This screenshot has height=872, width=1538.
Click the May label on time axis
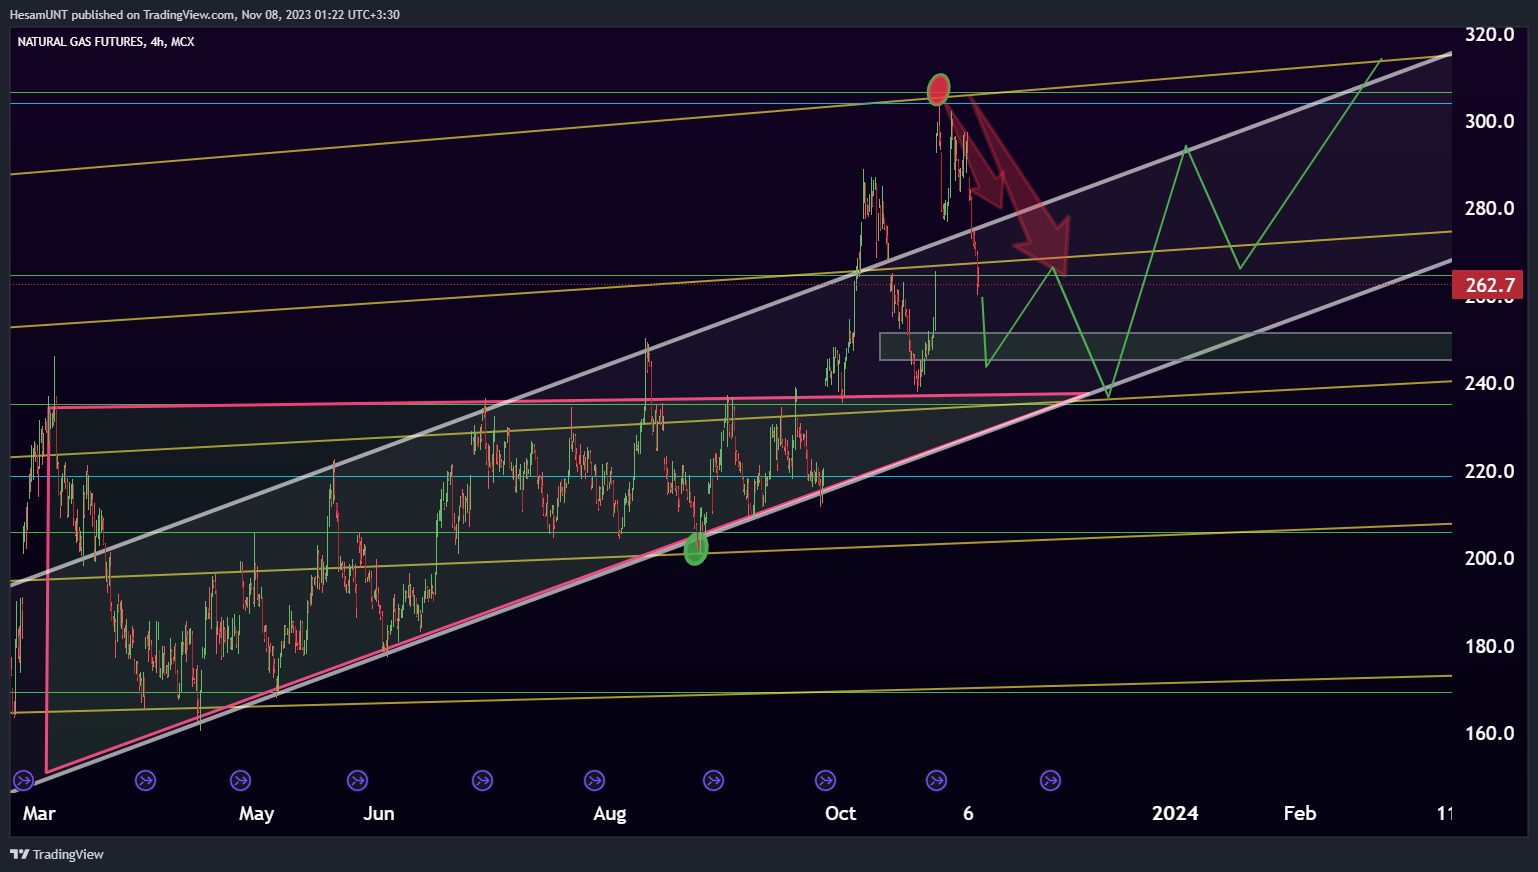click(x=256, y=813)
